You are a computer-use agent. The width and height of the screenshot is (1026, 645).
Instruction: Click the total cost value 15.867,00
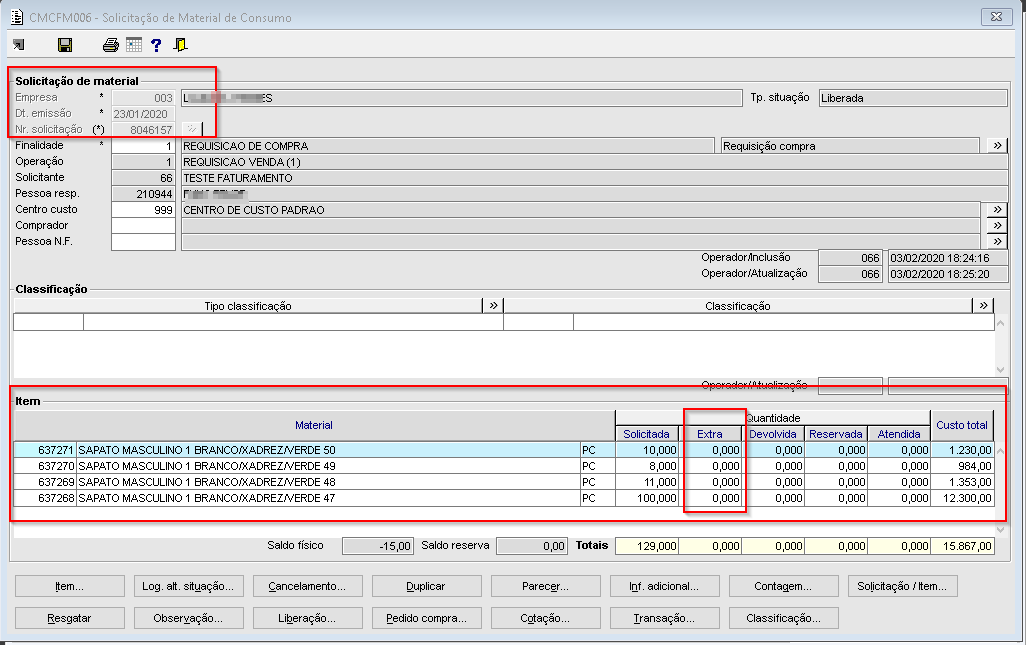[962, 546]
